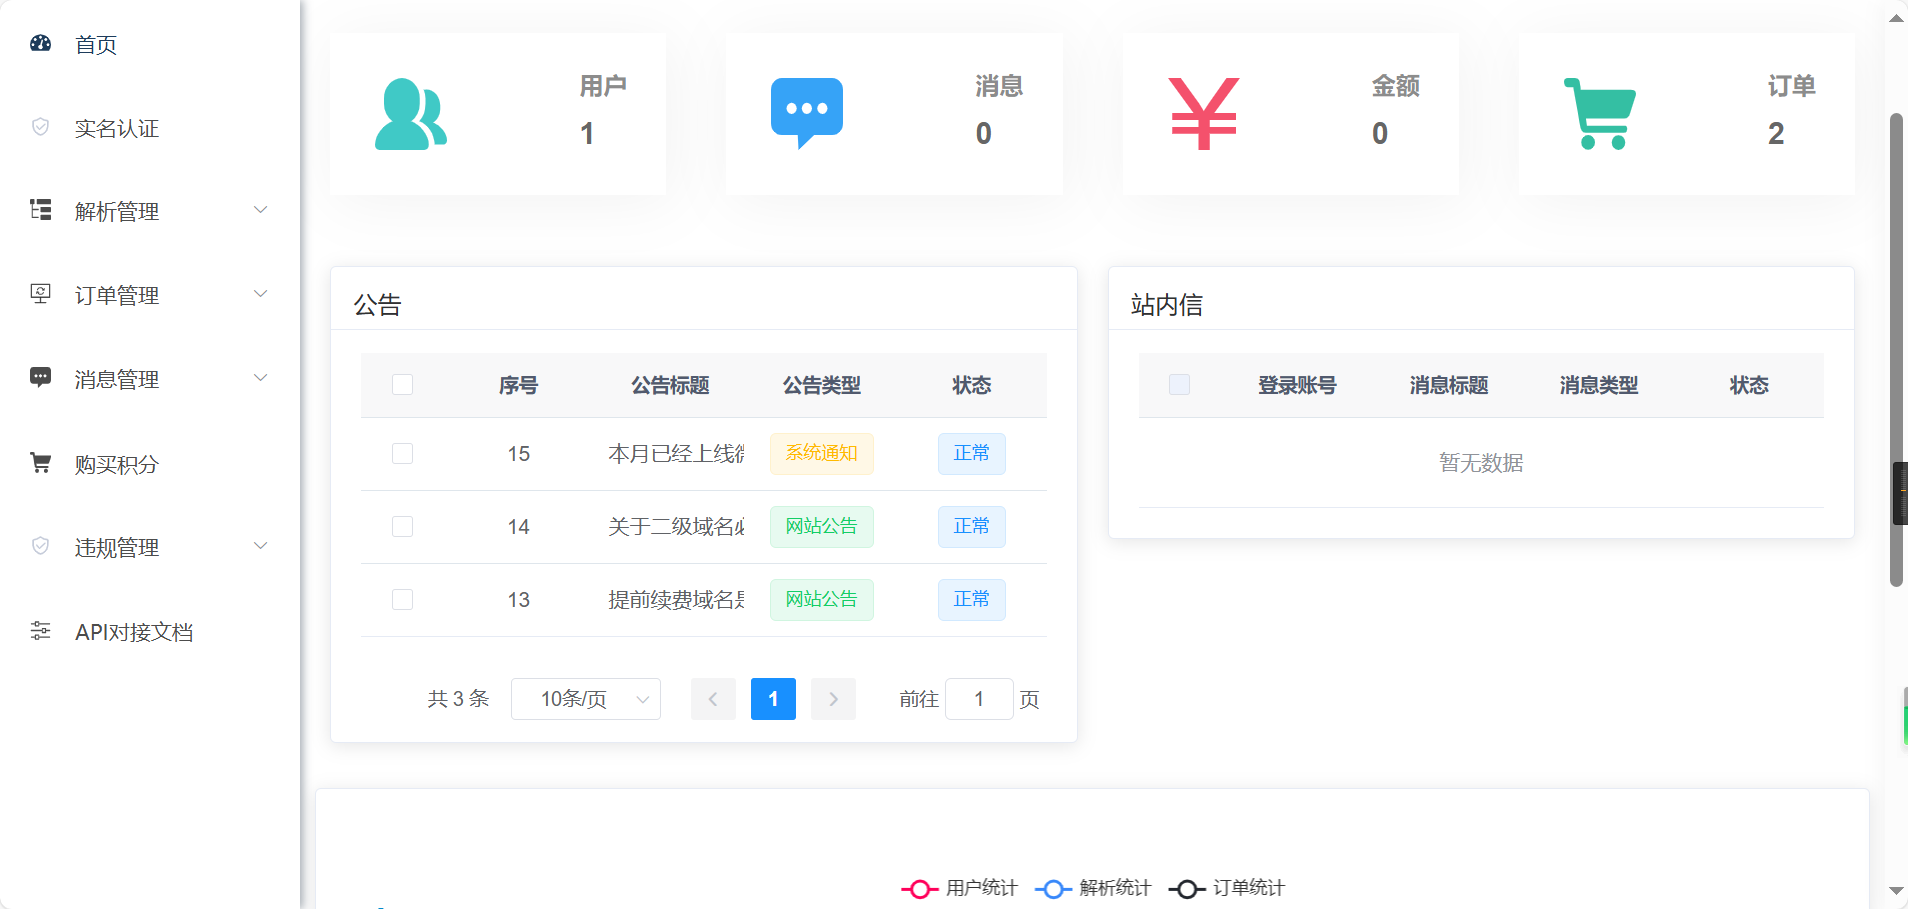Click the green shopping cart order icon

[x=1599, y=114]
